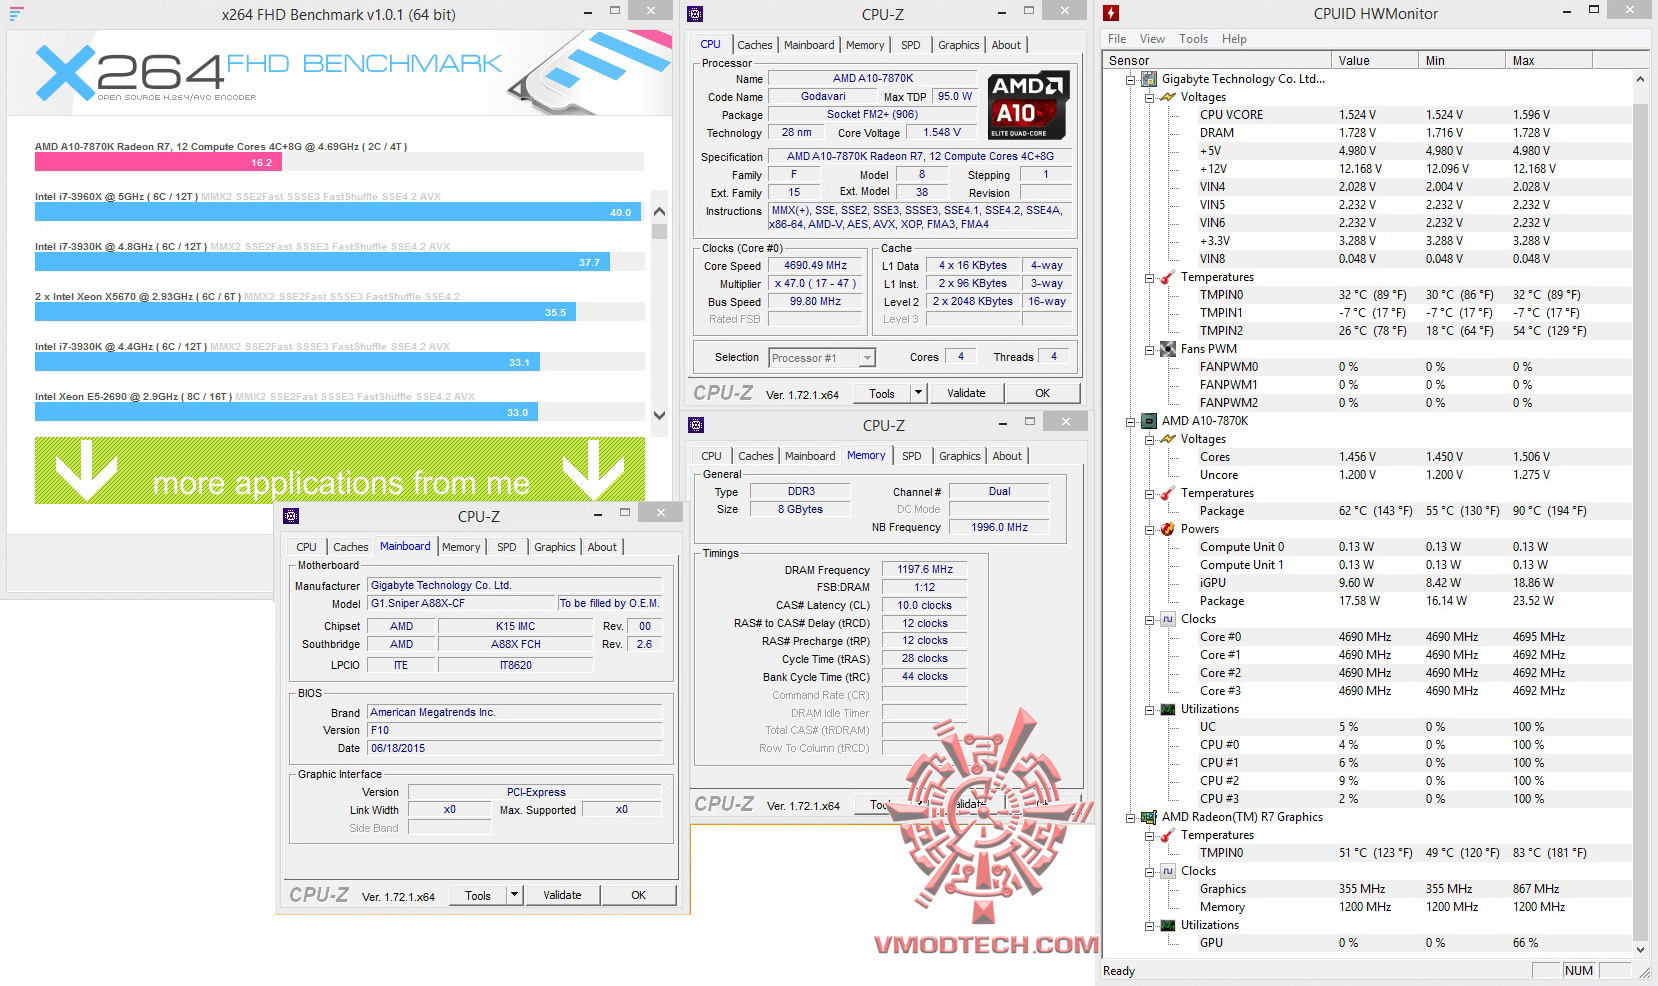Image resolution: width=1658 pixels, height=986 pixels.
Task: Click the Voltages icon under AMD A10-7870K
Action: [1168, 439]
